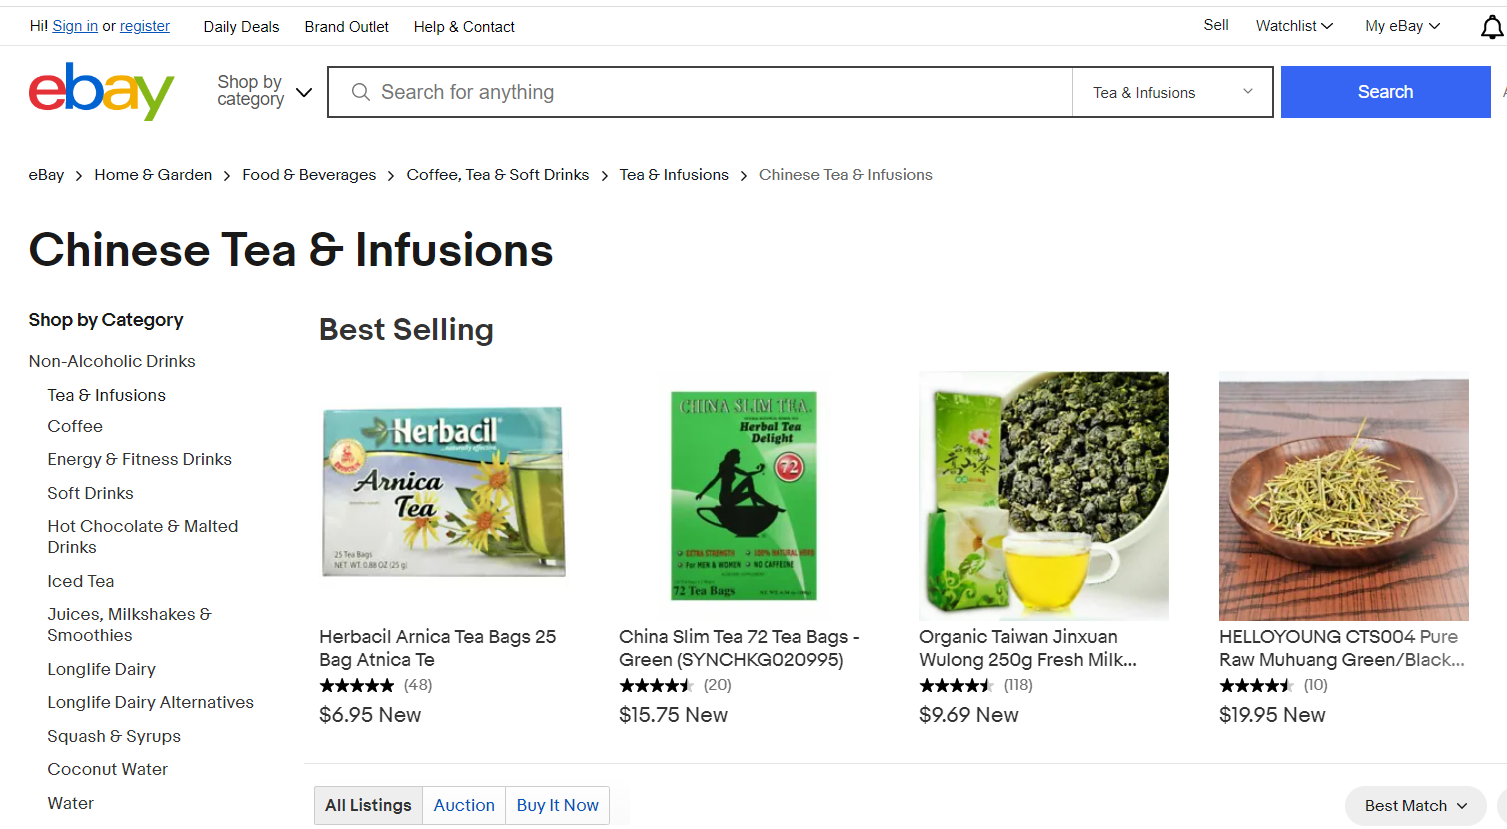
Task: Open the Daily Deals menu item
Action: point(240,27)
